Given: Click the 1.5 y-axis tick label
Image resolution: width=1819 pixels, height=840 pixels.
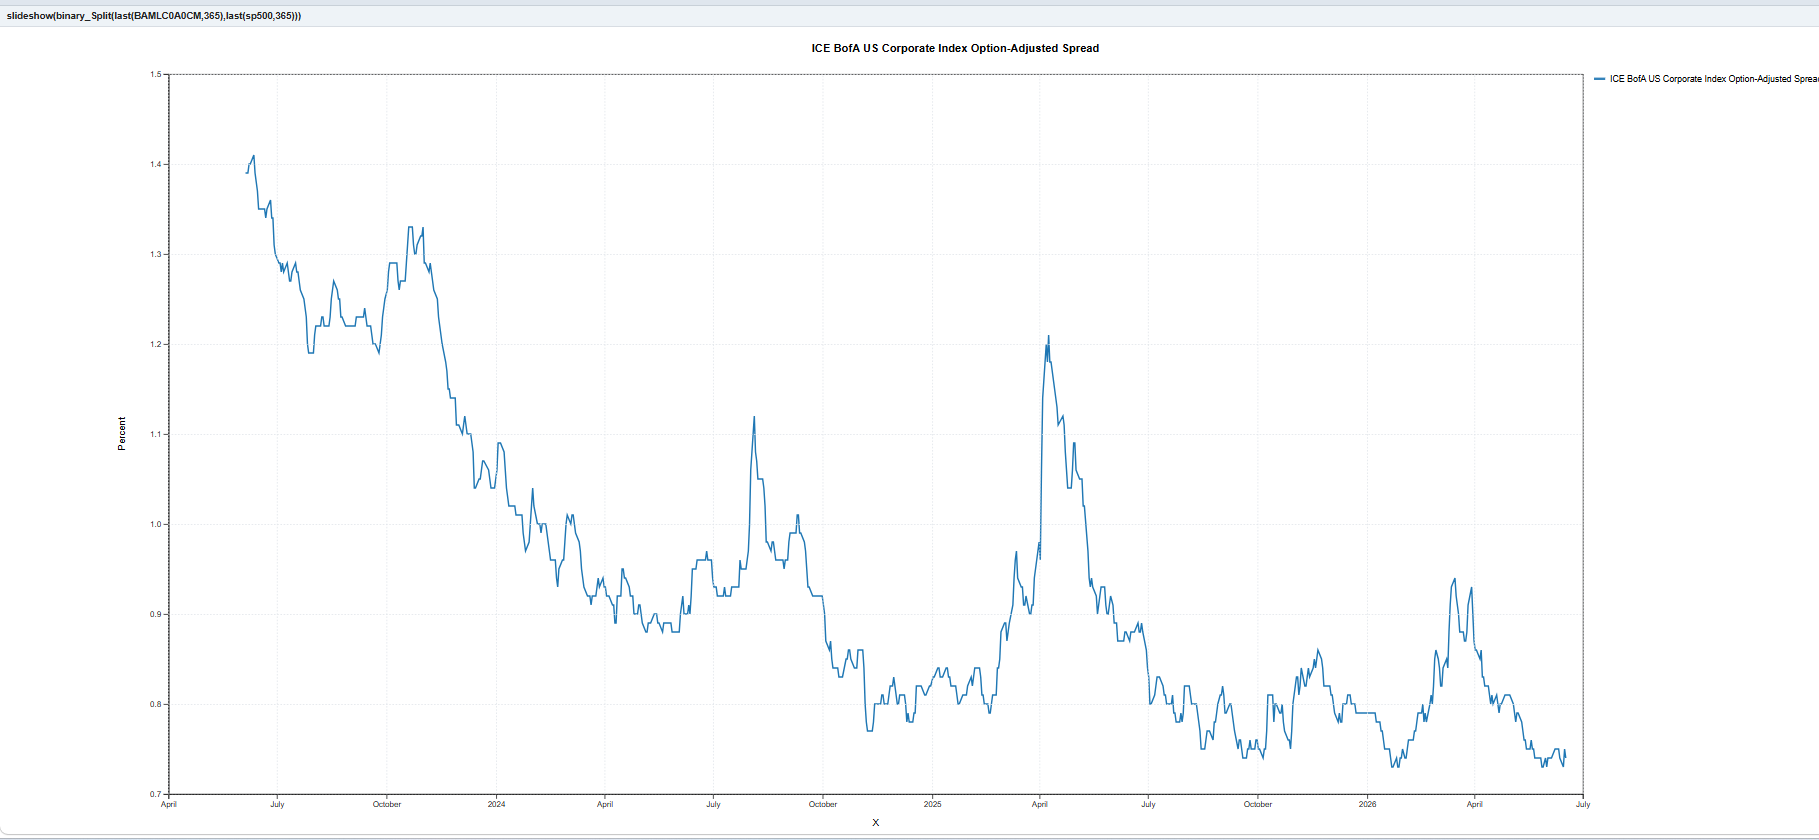Looking at the screenshot, I should 156,74.
